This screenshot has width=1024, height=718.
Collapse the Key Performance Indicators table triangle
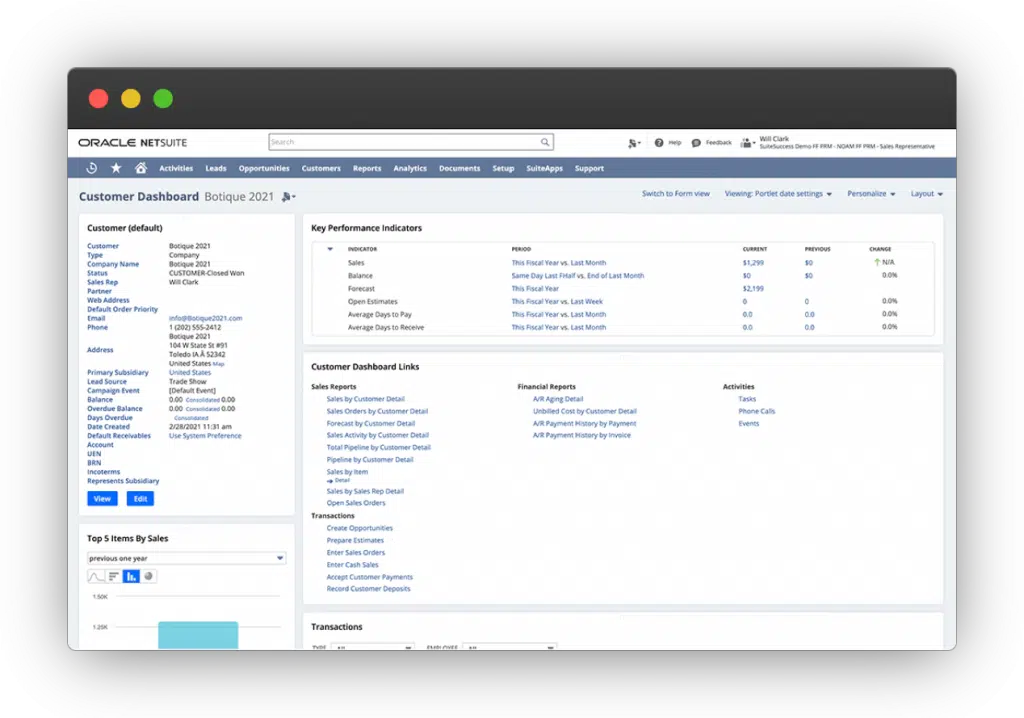pyautogui.click(x=330, y=249)
